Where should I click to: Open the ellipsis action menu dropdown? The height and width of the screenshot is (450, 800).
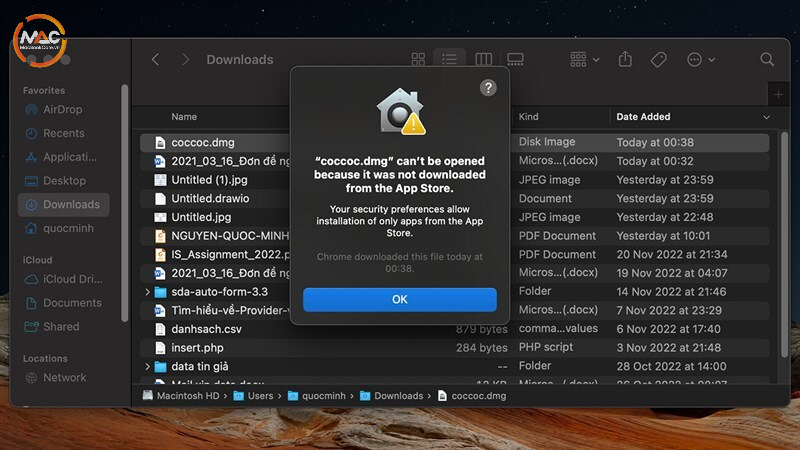click(700, 60)
